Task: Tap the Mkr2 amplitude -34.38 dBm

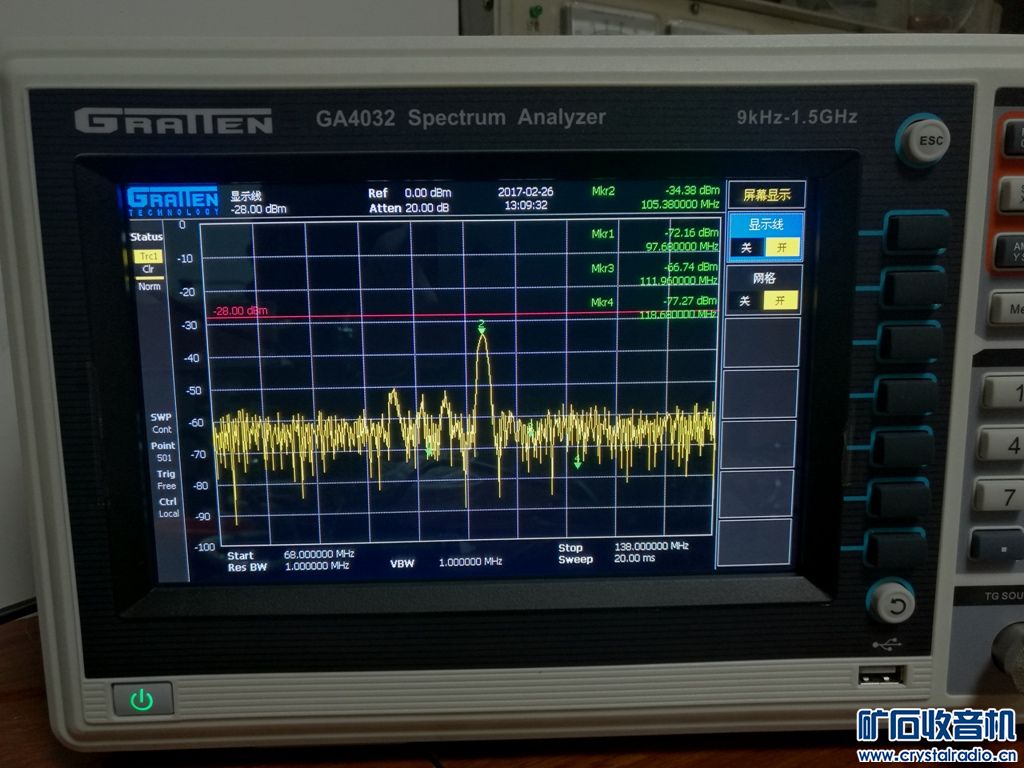Action: pyautogui.click(x=692, y=190)
